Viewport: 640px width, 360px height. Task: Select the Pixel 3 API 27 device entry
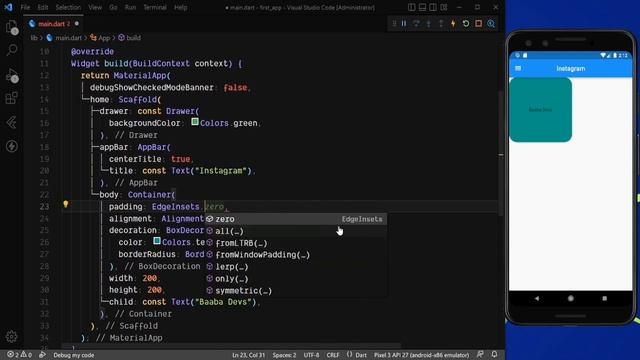pyautogui.click(x=421, y=355)
